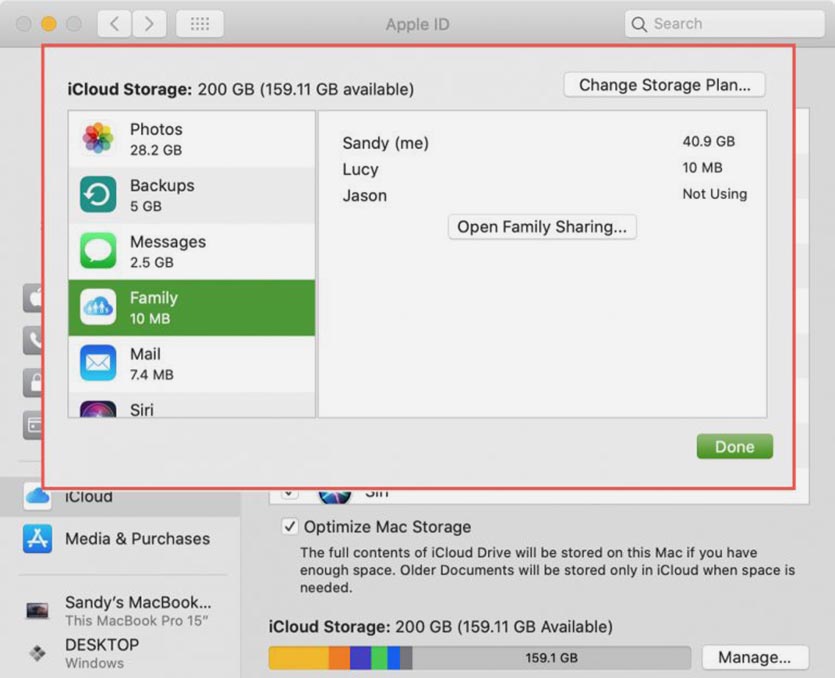This screenshot has height=678, width=835.
Task: Select the Media & Purchases sidebar item
Action: pos(137,538)
